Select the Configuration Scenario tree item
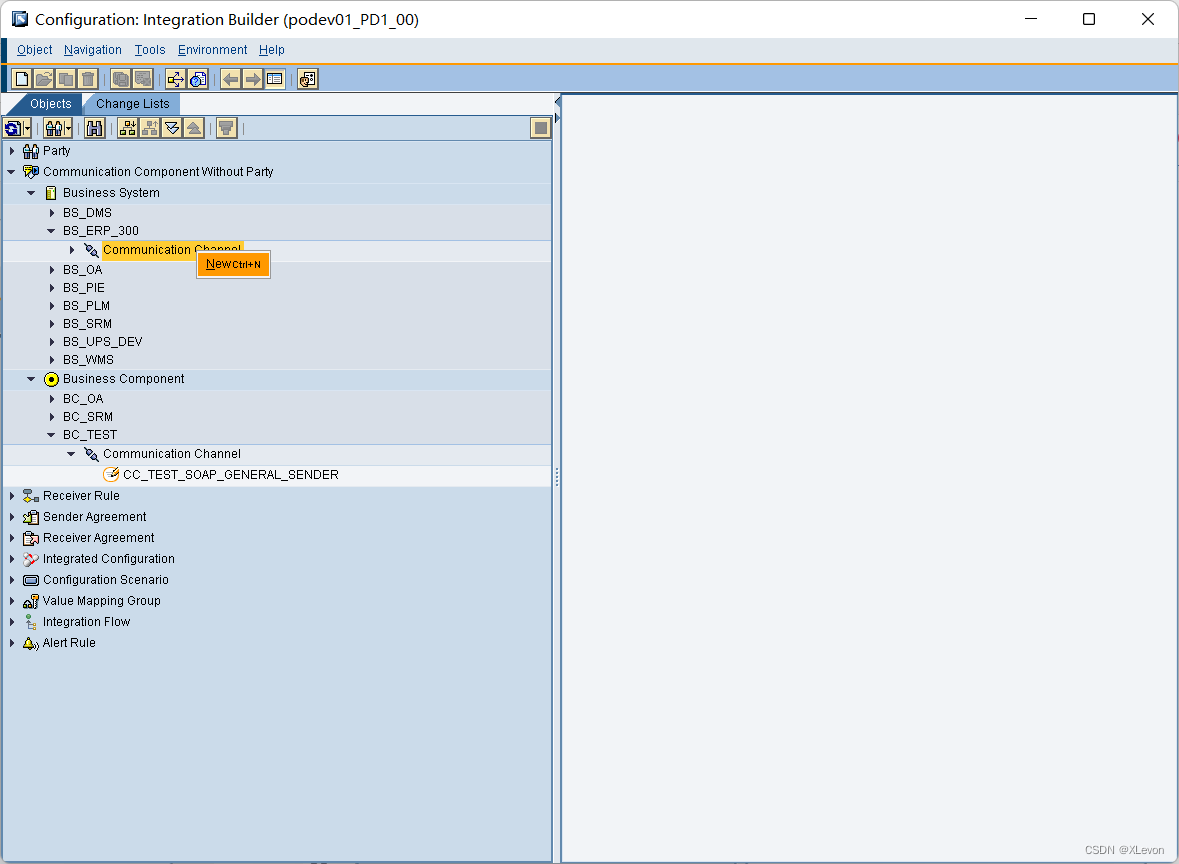The width and height of the screenshot is (1179, 864). (x=106, y=581)
